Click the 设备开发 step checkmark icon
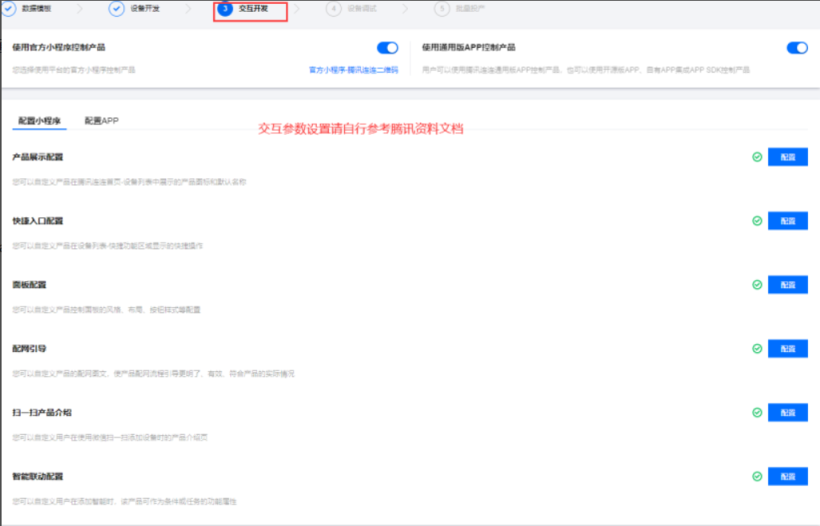 click(x=117, y=9)
